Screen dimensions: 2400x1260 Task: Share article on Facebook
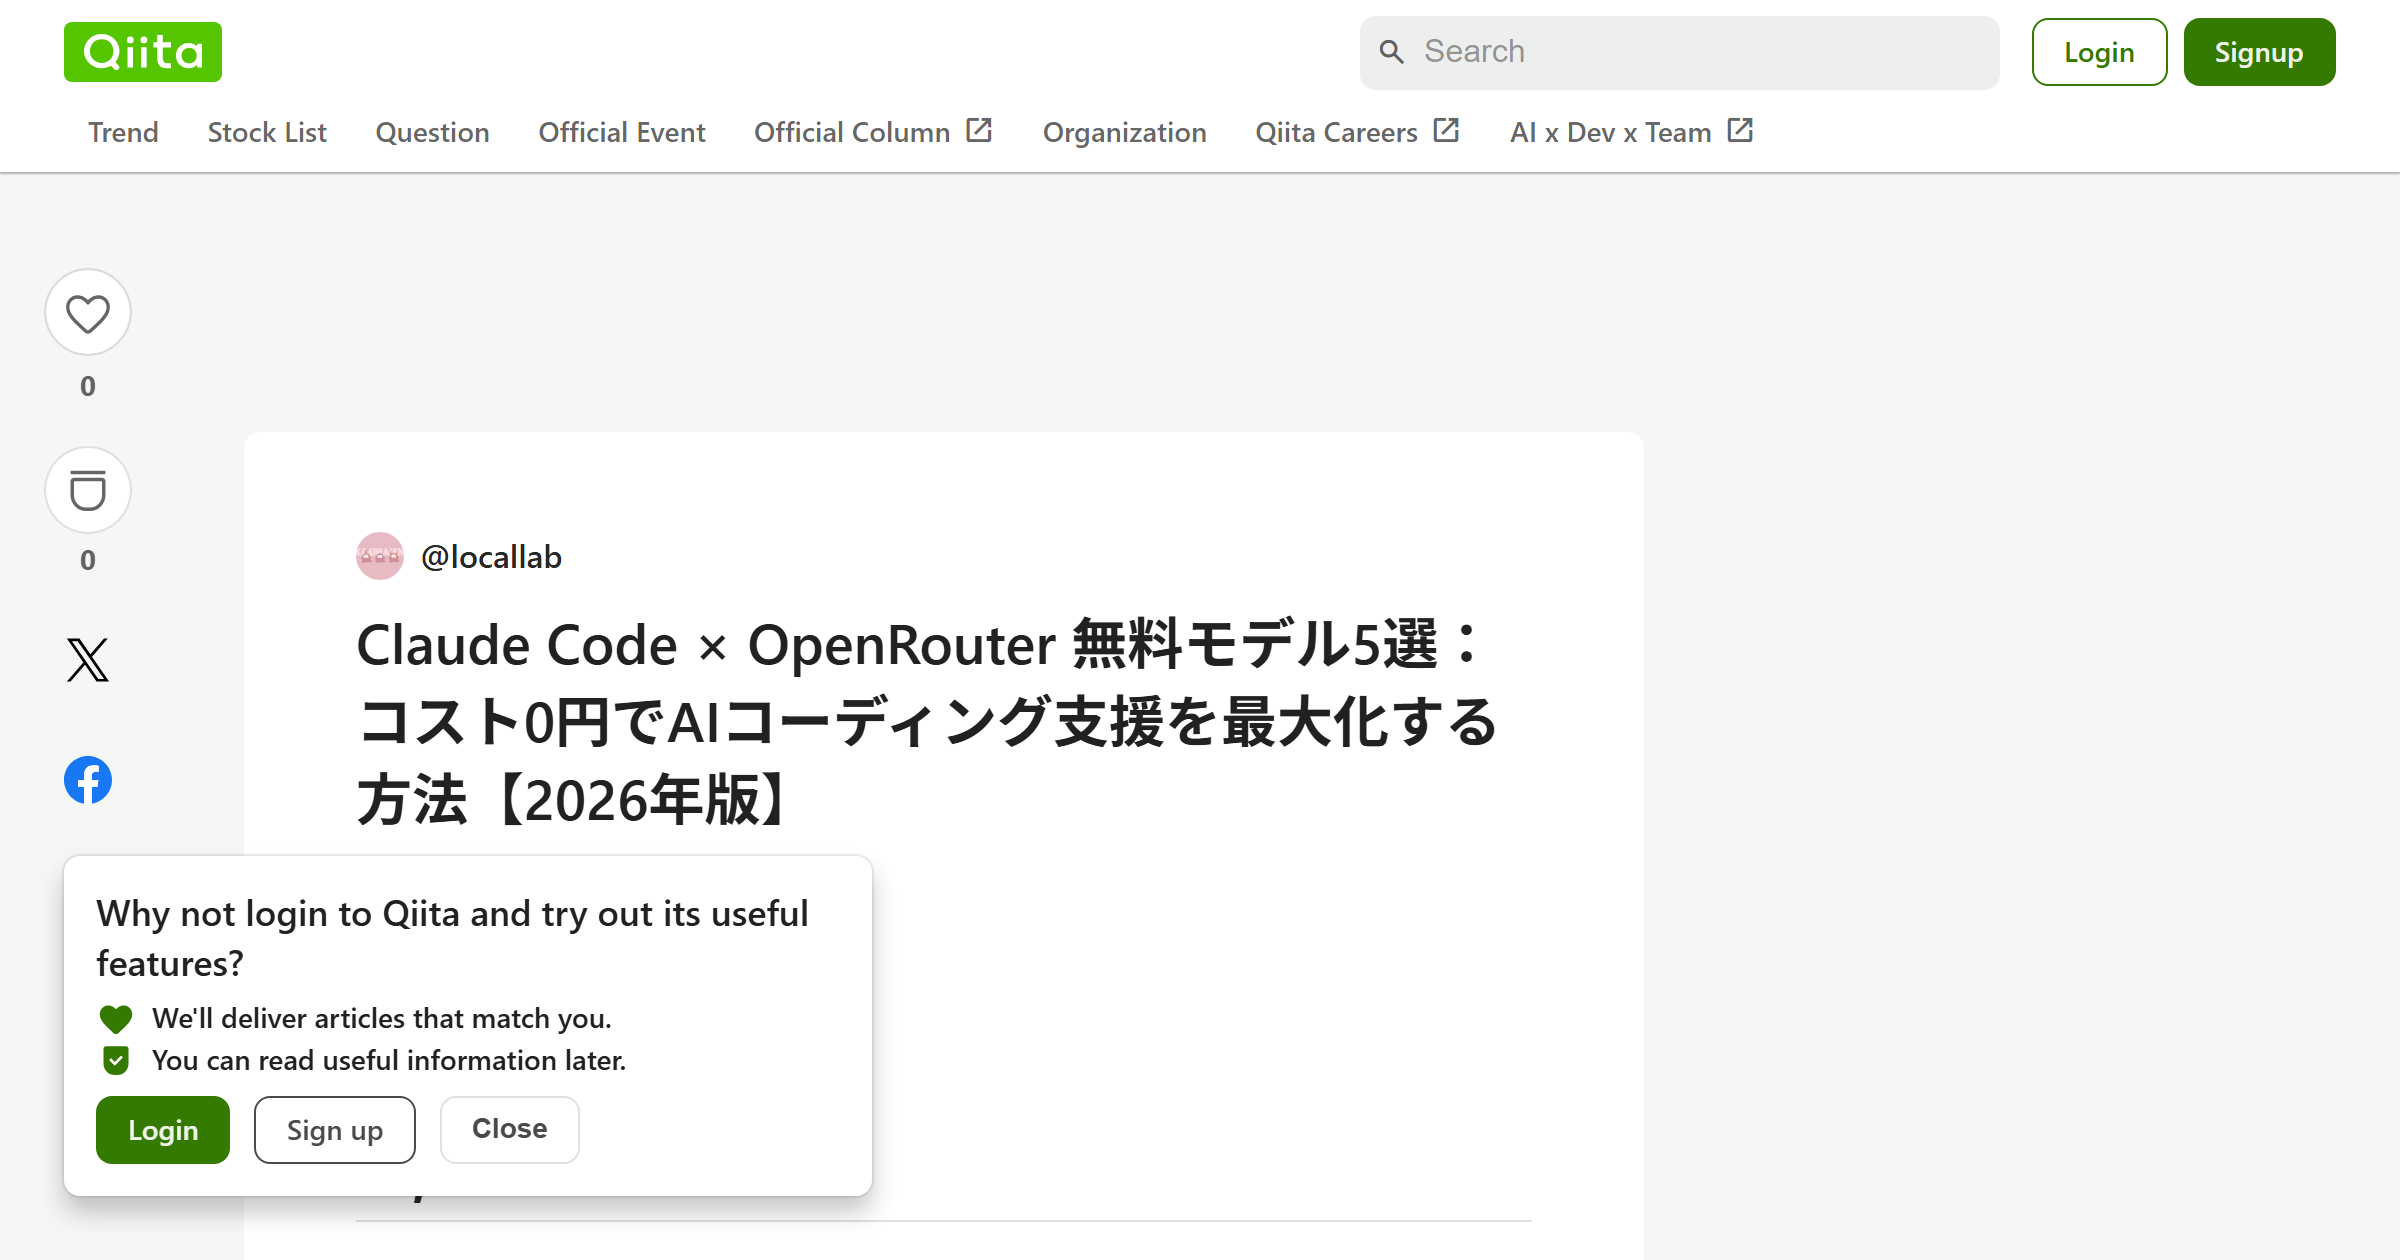click(88, 780)
